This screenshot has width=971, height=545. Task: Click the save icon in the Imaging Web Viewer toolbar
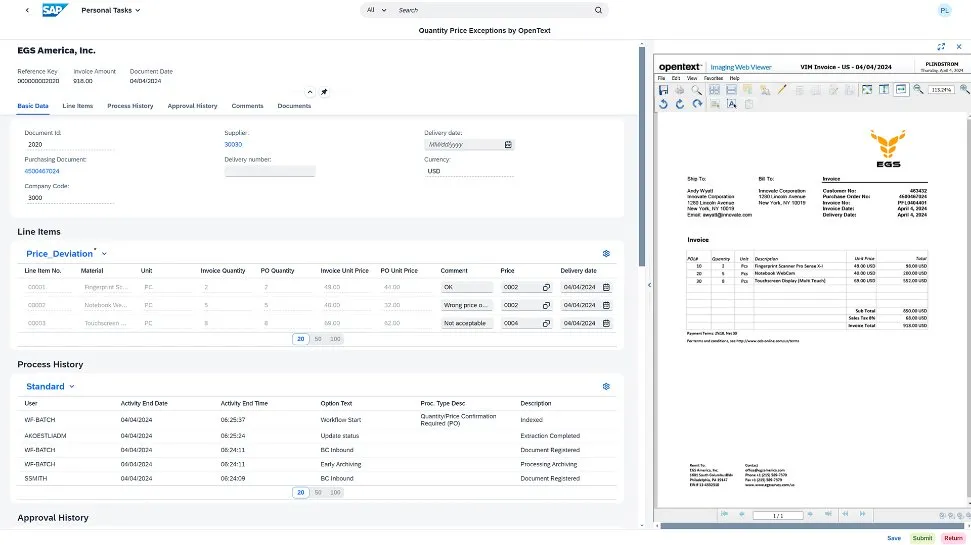[664, 90]
